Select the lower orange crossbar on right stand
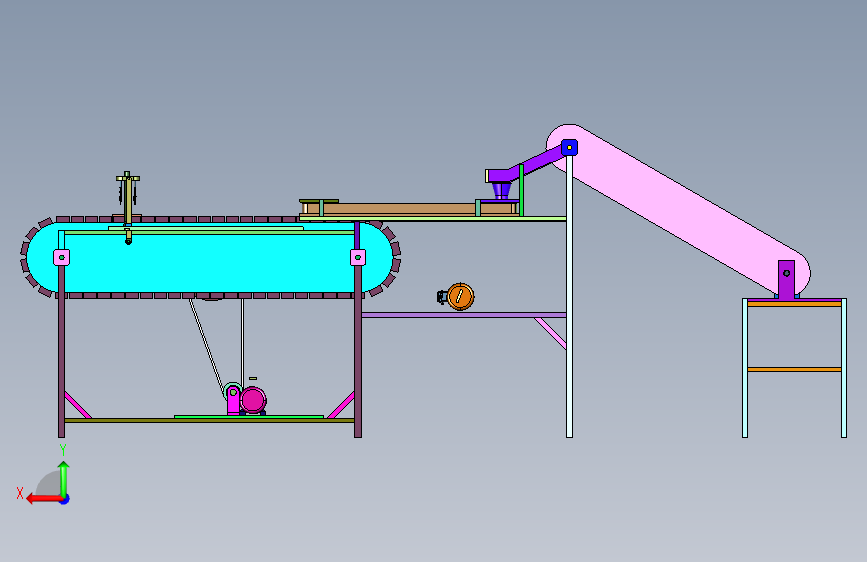Viewport: 867px width, 562px height. point(795,370)
